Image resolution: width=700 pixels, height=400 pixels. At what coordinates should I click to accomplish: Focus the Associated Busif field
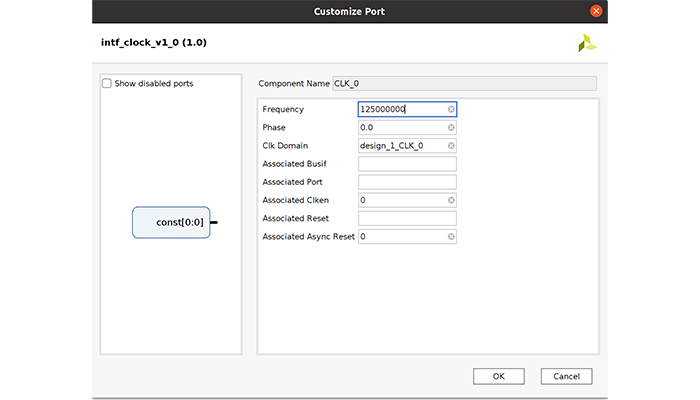(407, 164)
